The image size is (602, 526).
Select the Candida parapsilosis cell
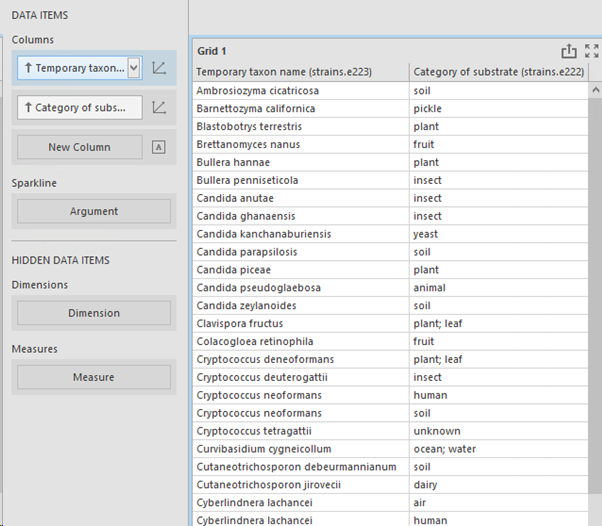[248, 252]
